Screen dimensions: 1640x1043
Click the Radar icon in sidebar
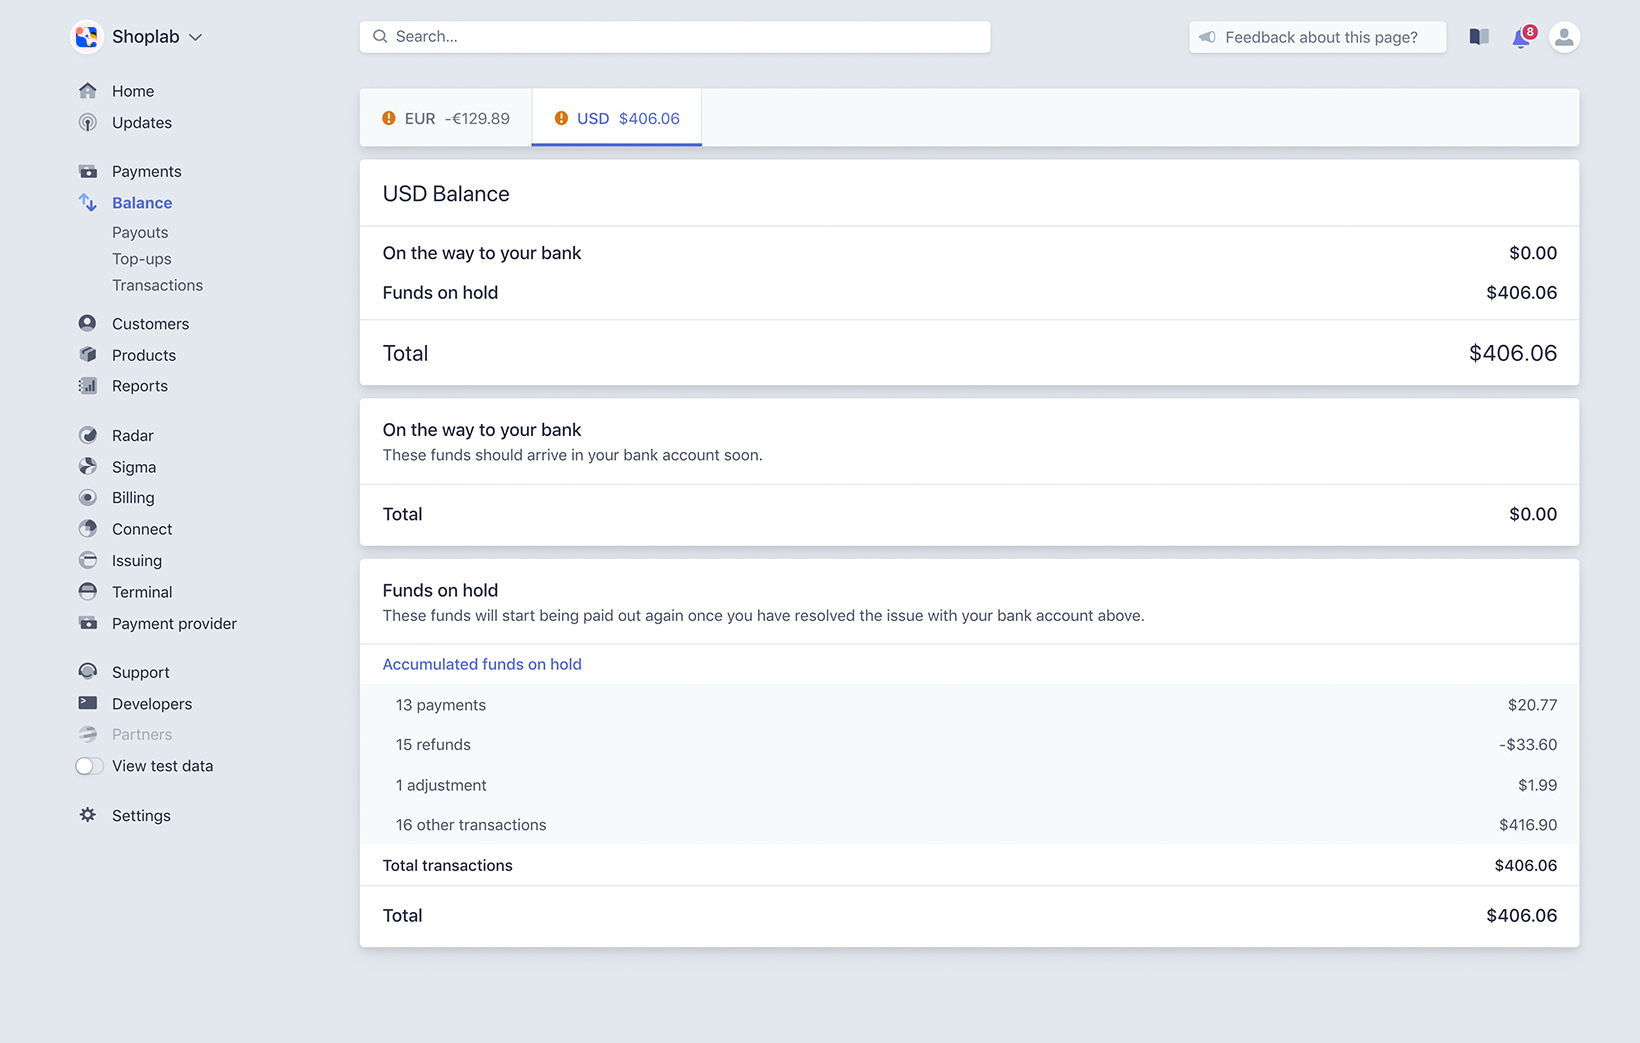pyautogui.click(x=88, y=435)
